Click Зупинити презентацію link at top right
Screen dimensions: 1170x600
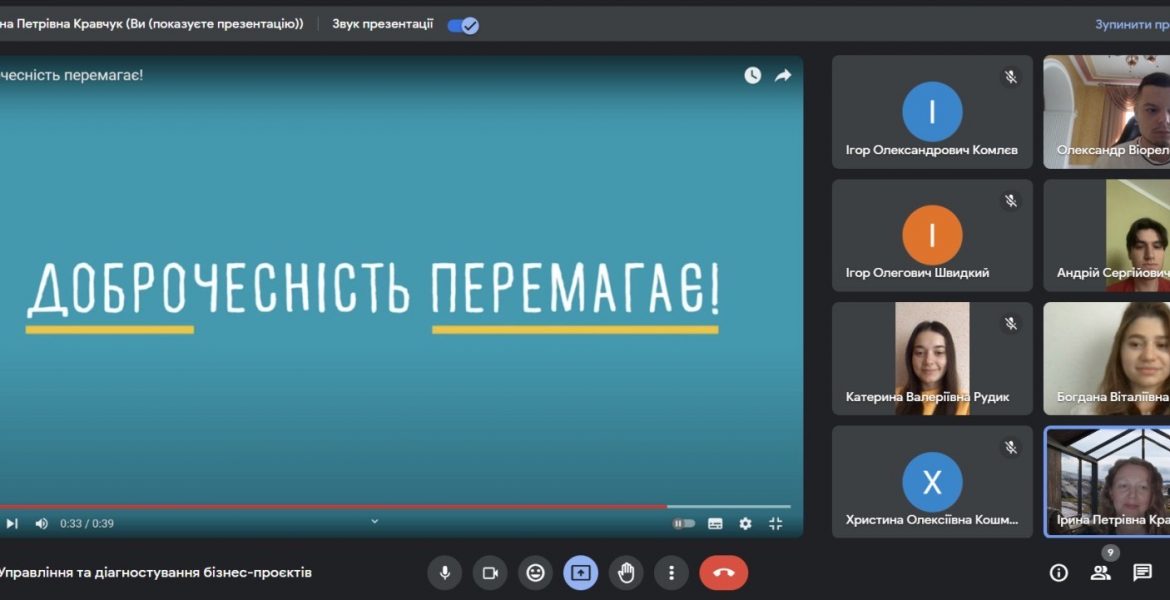click(x=1132, y=25)
